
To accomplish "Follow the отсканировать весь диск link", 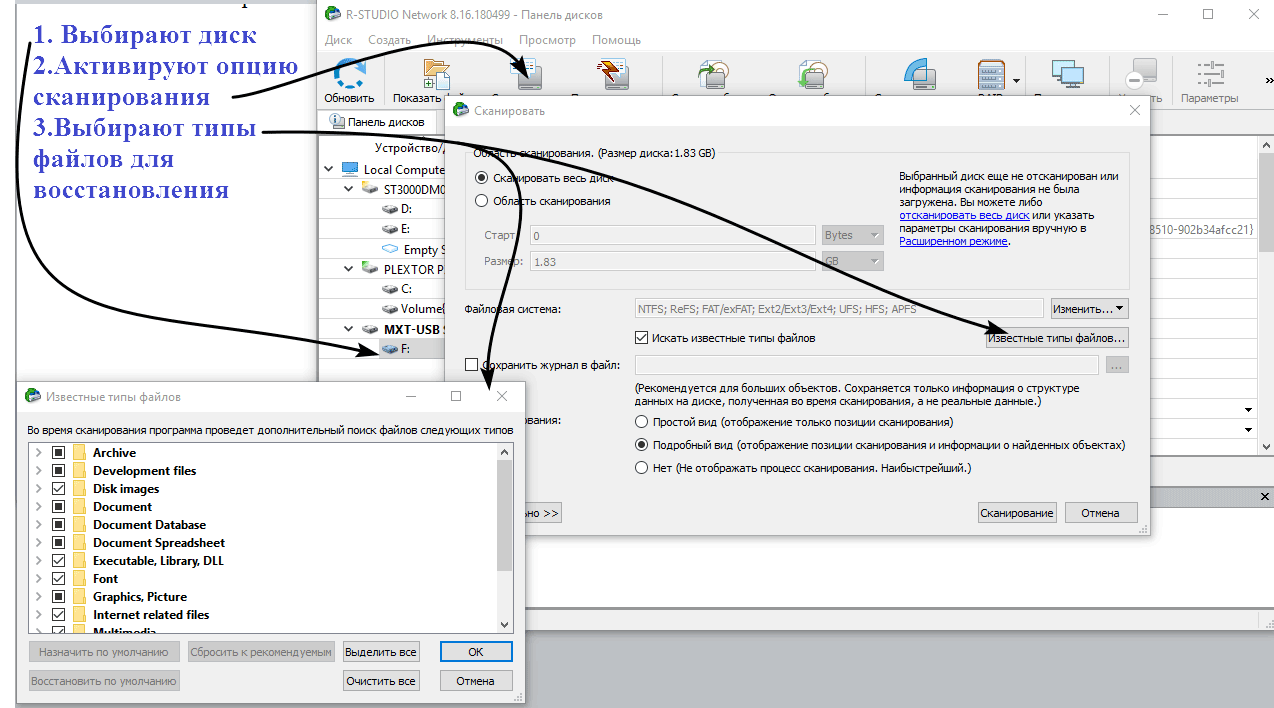I will coord(964,215).
